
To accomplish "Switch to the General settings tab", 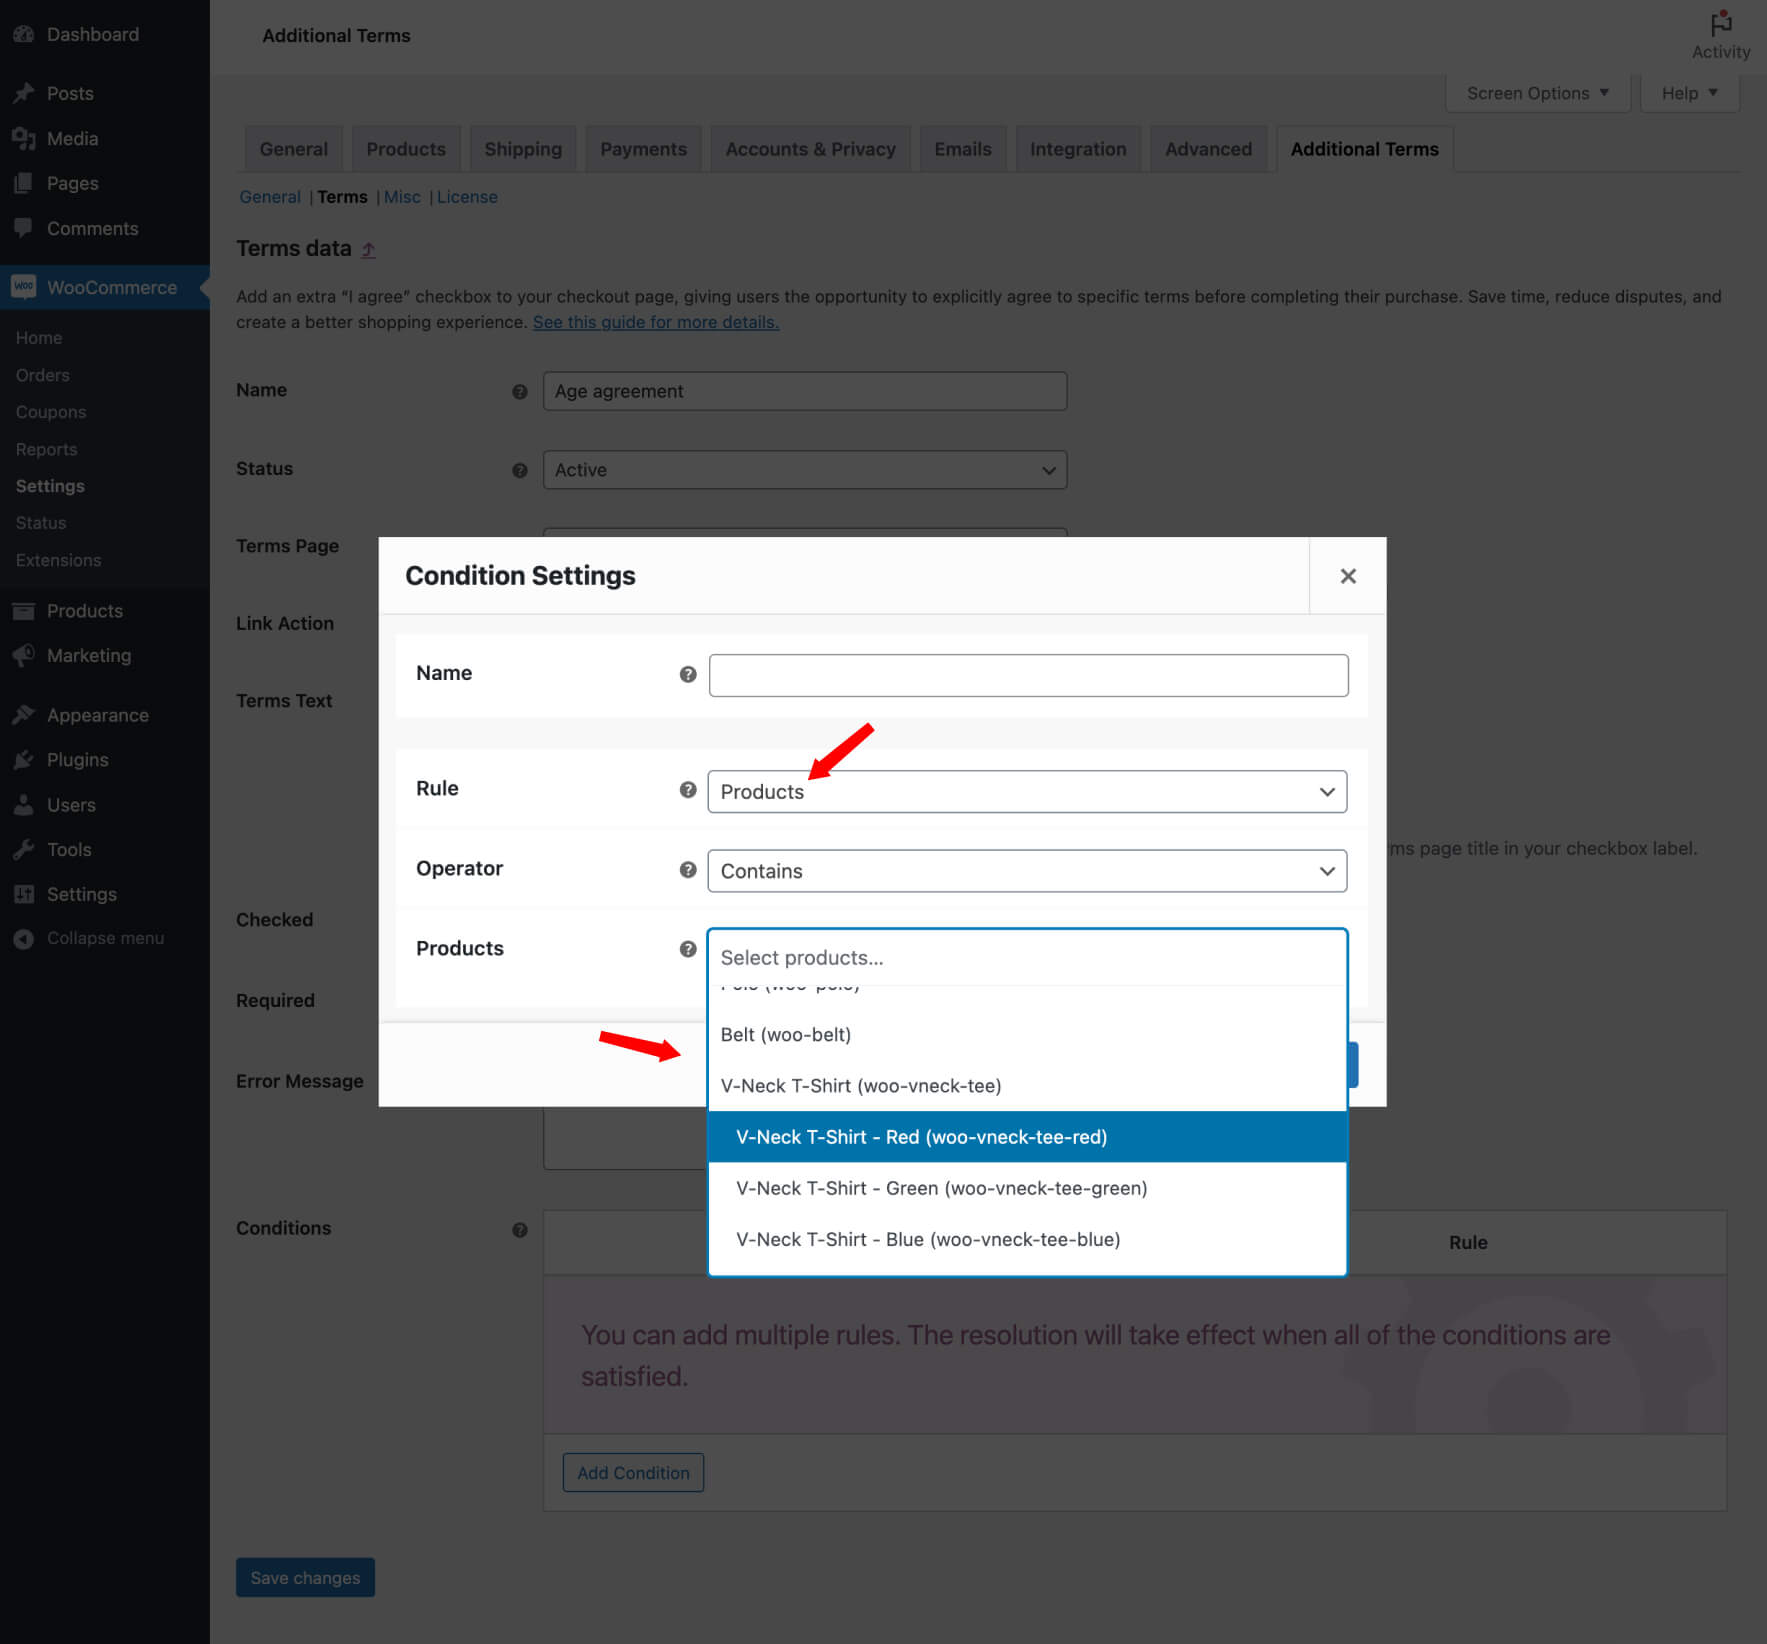I will click(293, 149).
